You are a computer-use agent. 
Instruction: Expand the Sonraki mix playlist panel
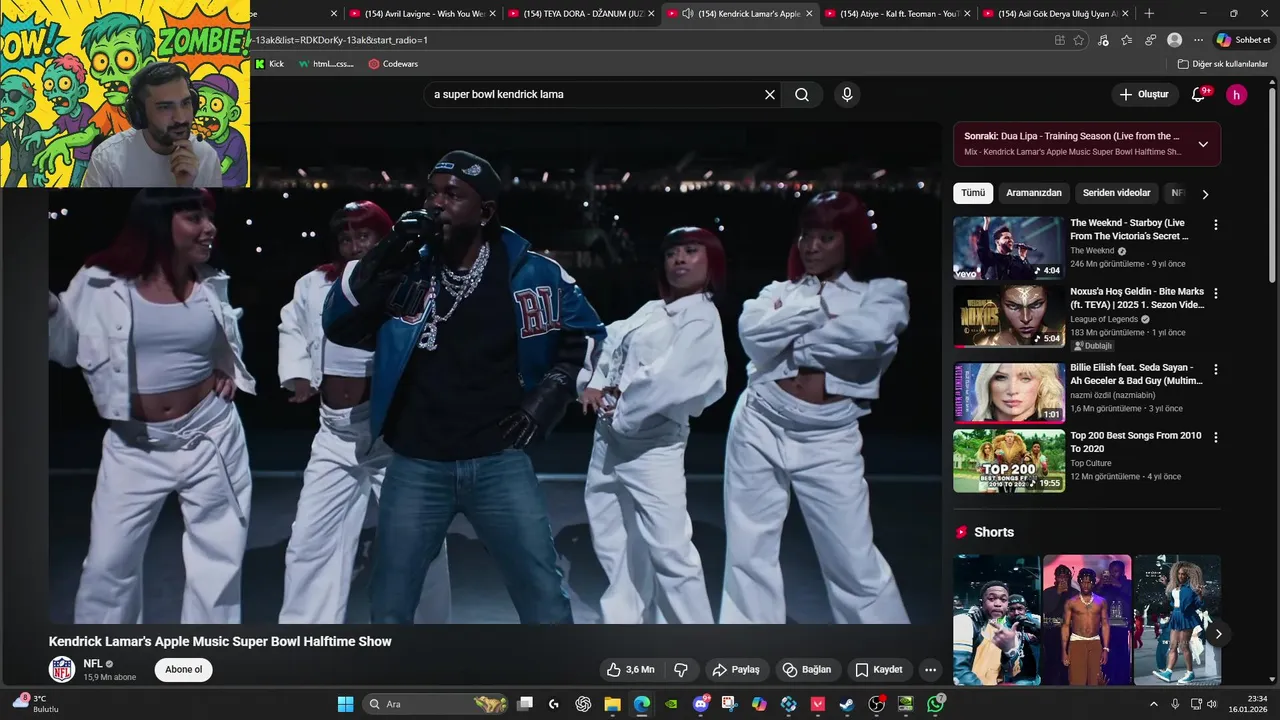point(1203,144)
